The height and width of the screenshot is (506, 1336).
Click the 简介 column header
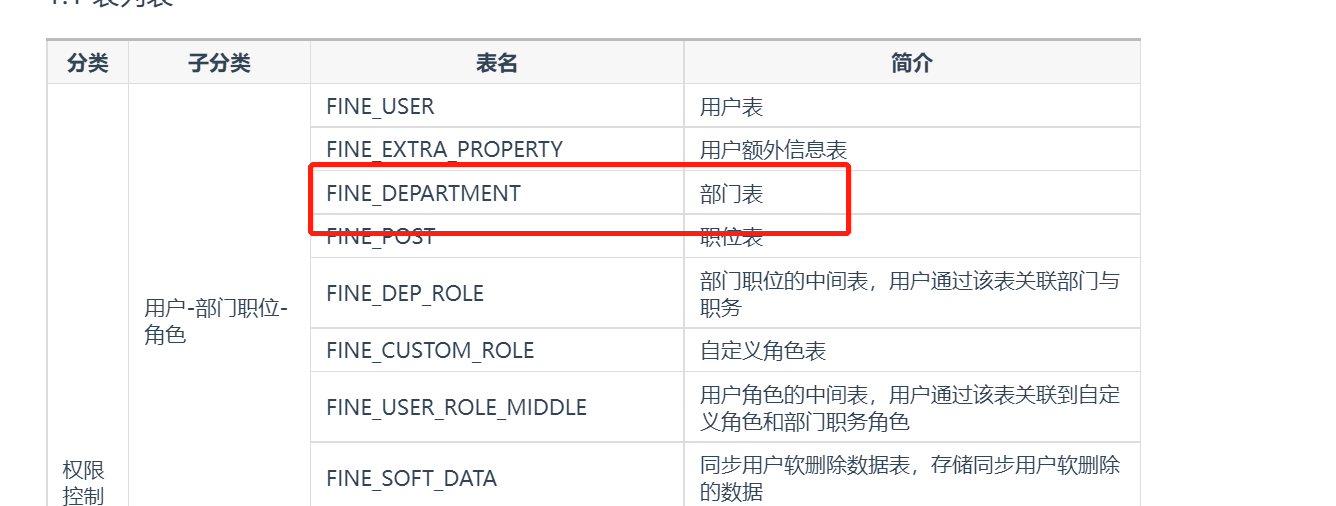pos(911,63)
